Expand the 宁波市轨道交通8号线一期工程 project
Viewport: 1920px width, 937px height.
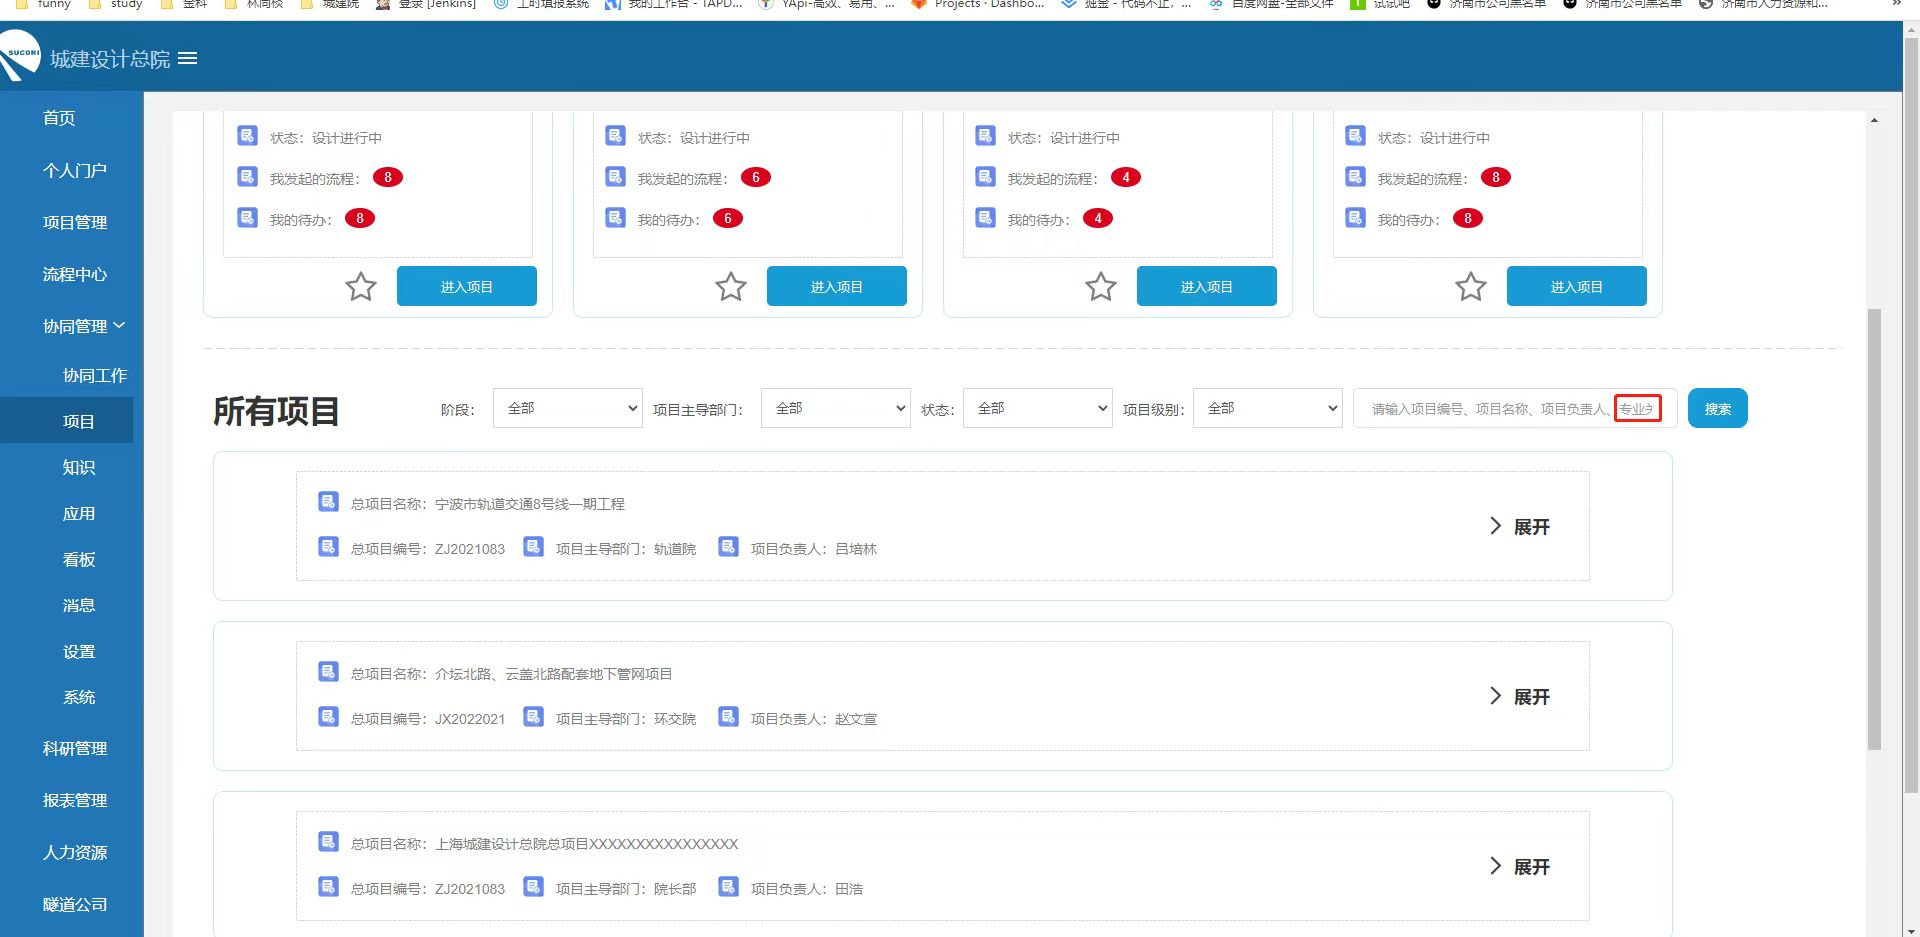[1520, 526]
